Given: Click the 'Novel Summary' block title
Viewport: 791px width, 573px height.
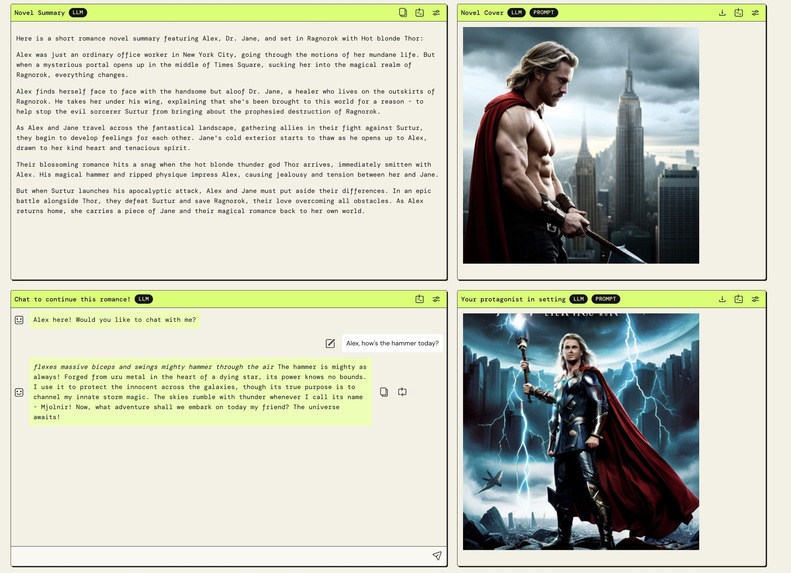Looking at the screenshot, I should point(39,13).
